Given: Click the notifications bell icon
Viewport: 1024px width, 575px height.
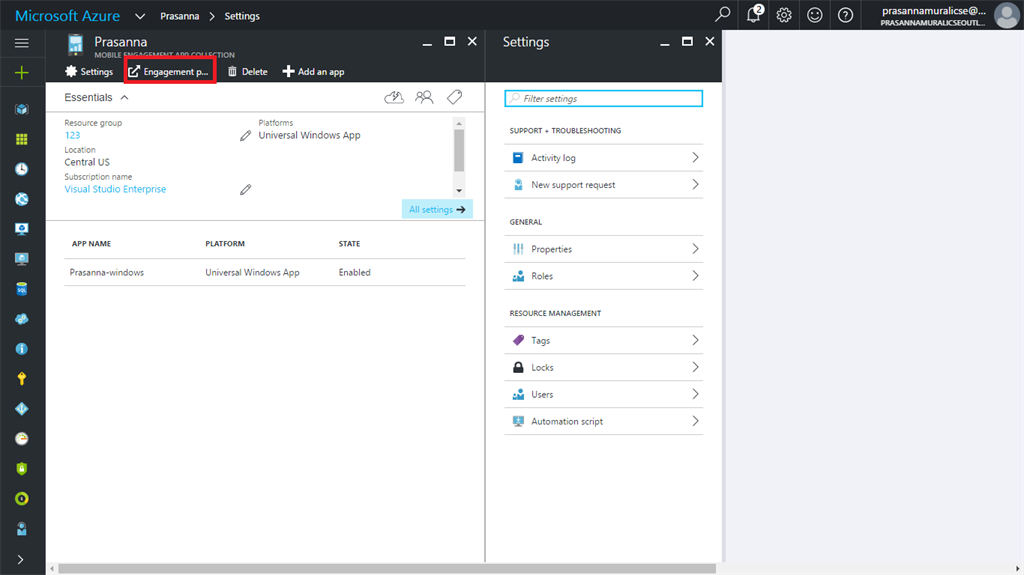Looking at the screenshot, I should 754,15.
